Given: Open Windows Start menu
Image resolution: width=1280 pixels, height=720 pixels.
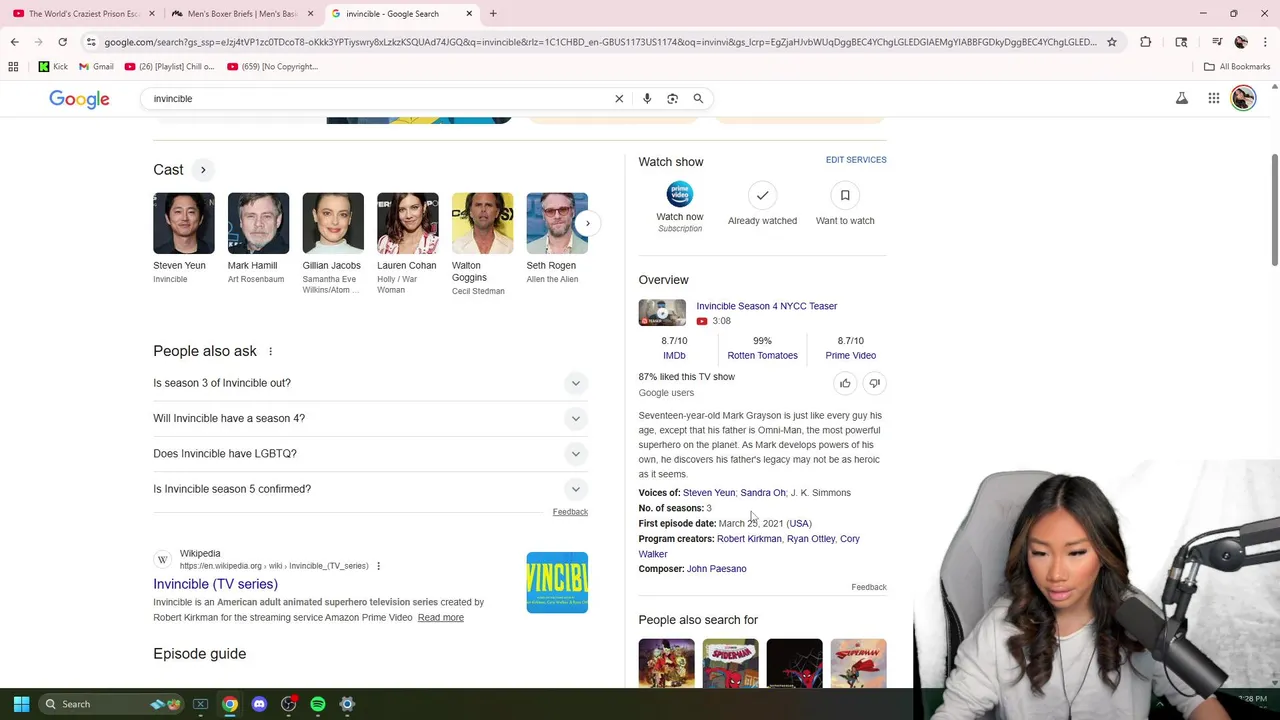Looking at the screenshot, I should pyautogui.click(x=21, y=704).
